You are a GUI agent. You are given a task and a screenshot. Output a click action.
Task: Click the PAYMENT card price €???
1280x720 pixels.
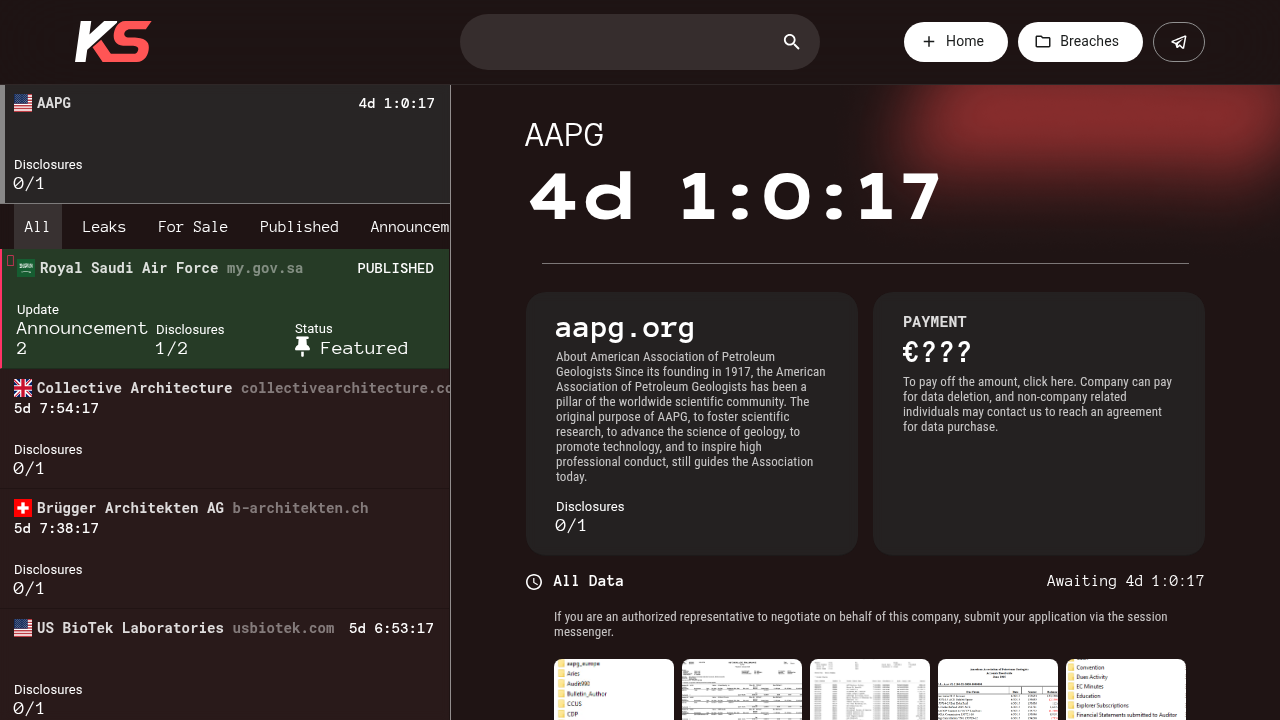[x=937, y=352]
